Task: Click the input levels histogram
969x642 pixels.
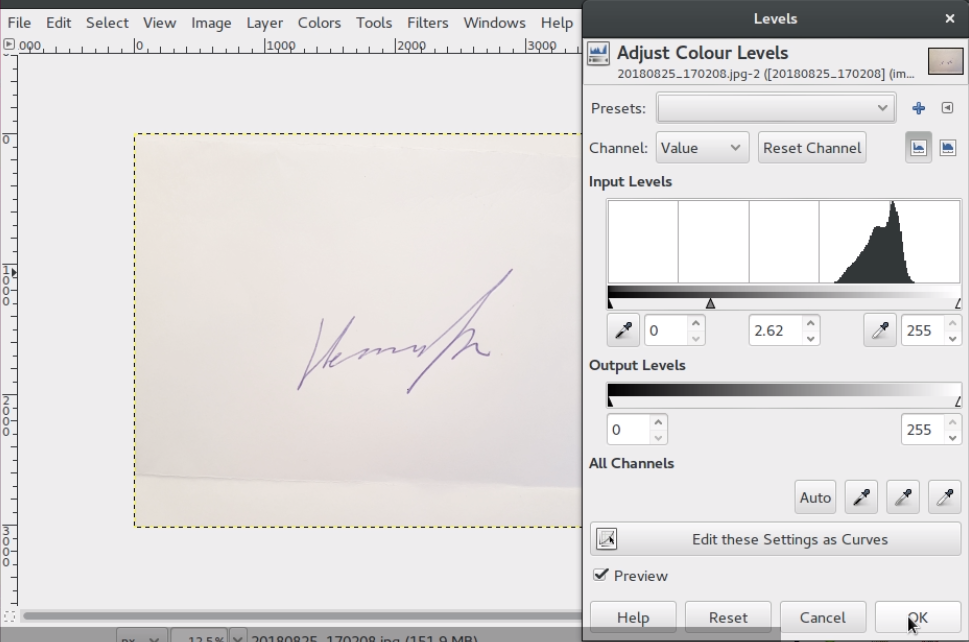Action: pyautogui.click(x=784, y=242)
